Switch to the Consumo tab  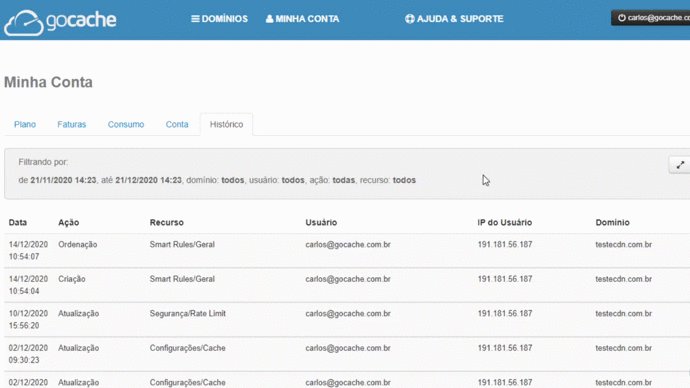[x=126, y=124]
